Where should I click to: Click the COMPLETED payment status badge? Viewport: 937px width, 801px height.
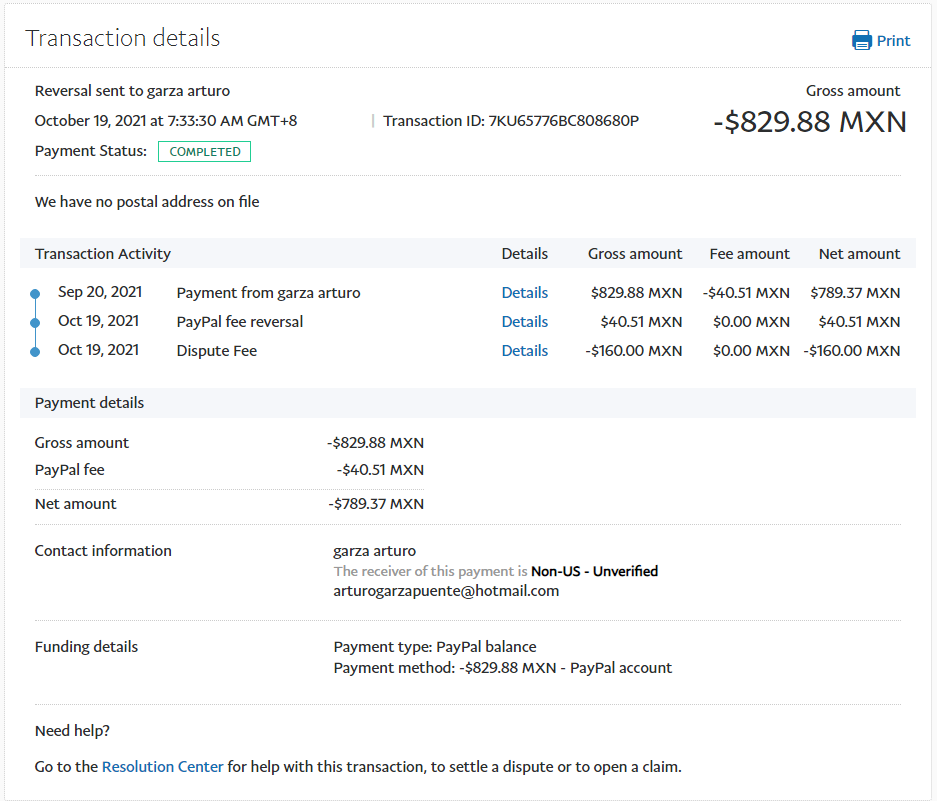coord(204,152)
